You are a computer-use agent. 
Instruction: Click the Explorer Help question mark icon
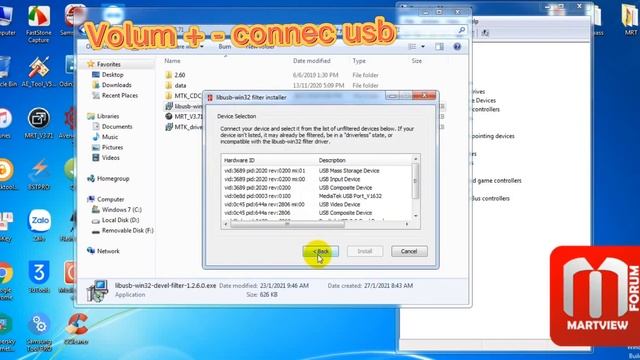pyautogui.click(x=457, y=47)
